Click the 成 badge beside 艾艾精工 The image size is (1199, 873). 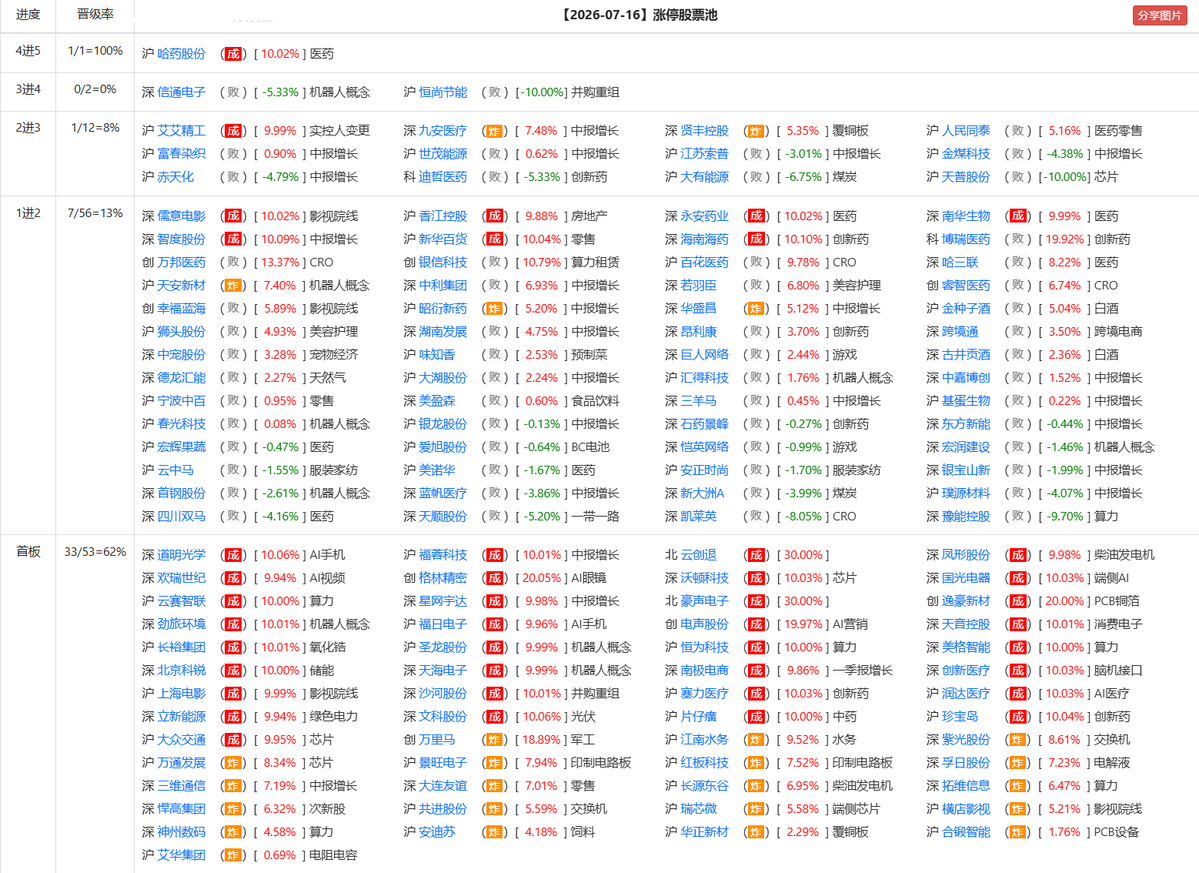point(233,131)
